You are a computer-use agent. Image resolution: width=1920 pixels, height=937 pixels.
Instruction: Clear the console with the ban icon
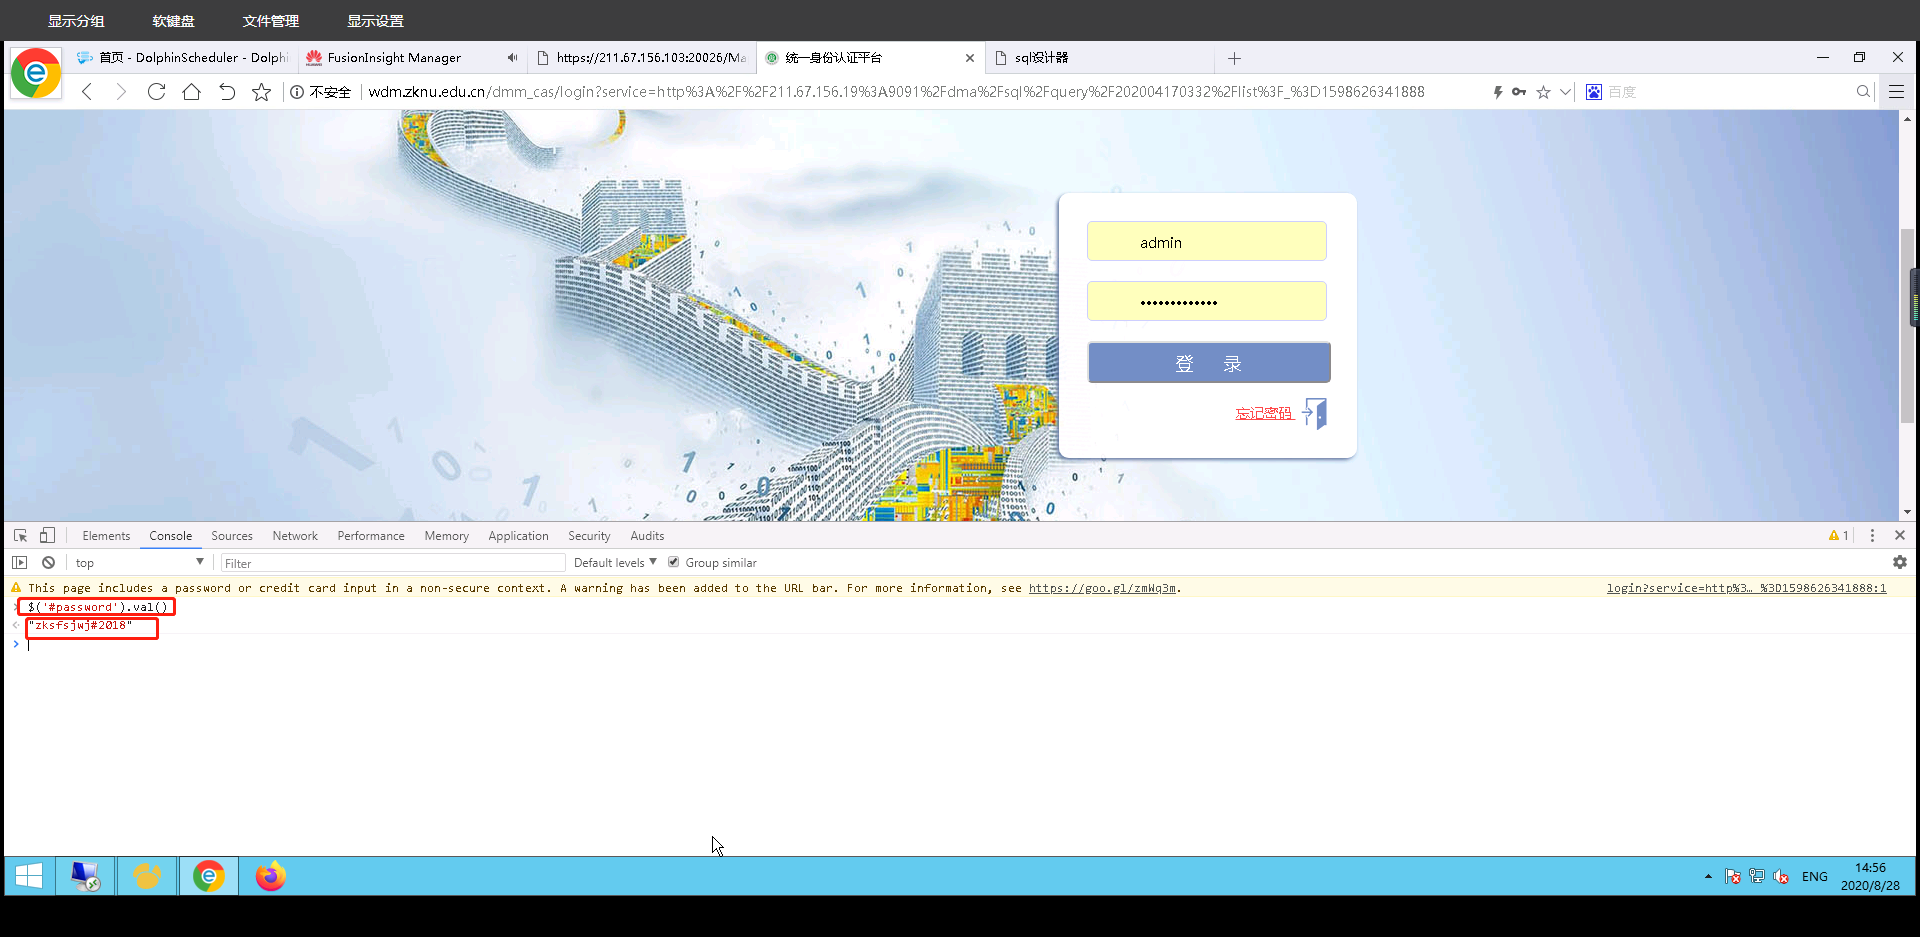click(x=48, y=563)
